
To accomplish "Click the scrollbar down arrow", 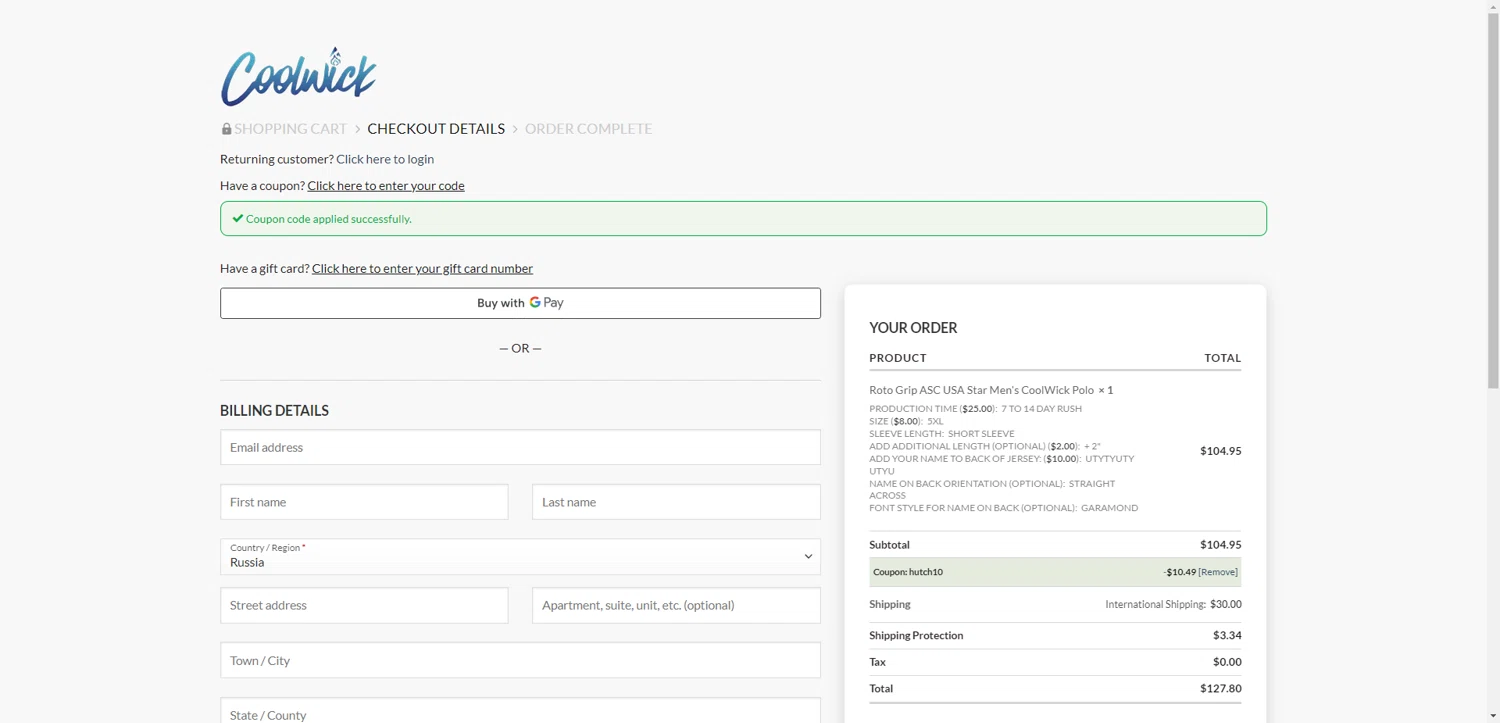I will point(1493,716).
